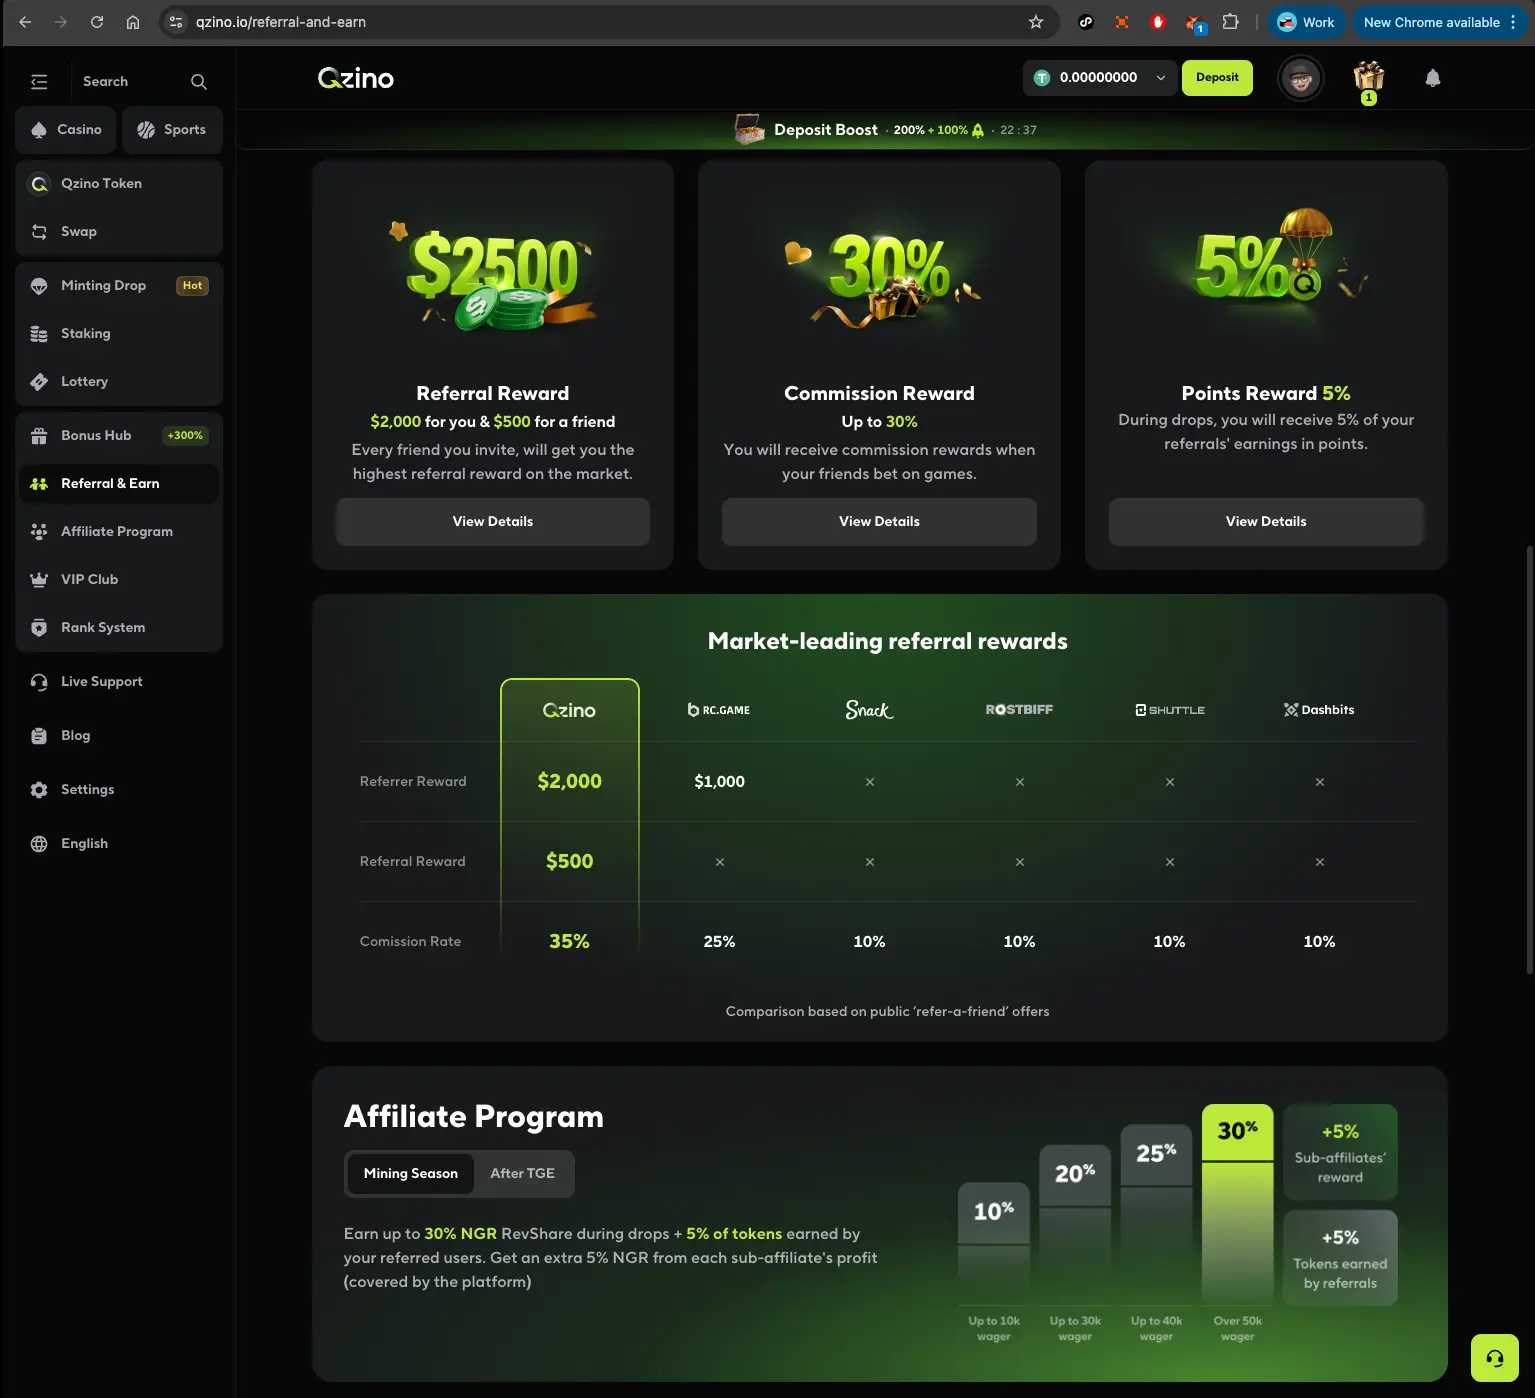
Task: Switch to Sports tab
Action: 172,130
